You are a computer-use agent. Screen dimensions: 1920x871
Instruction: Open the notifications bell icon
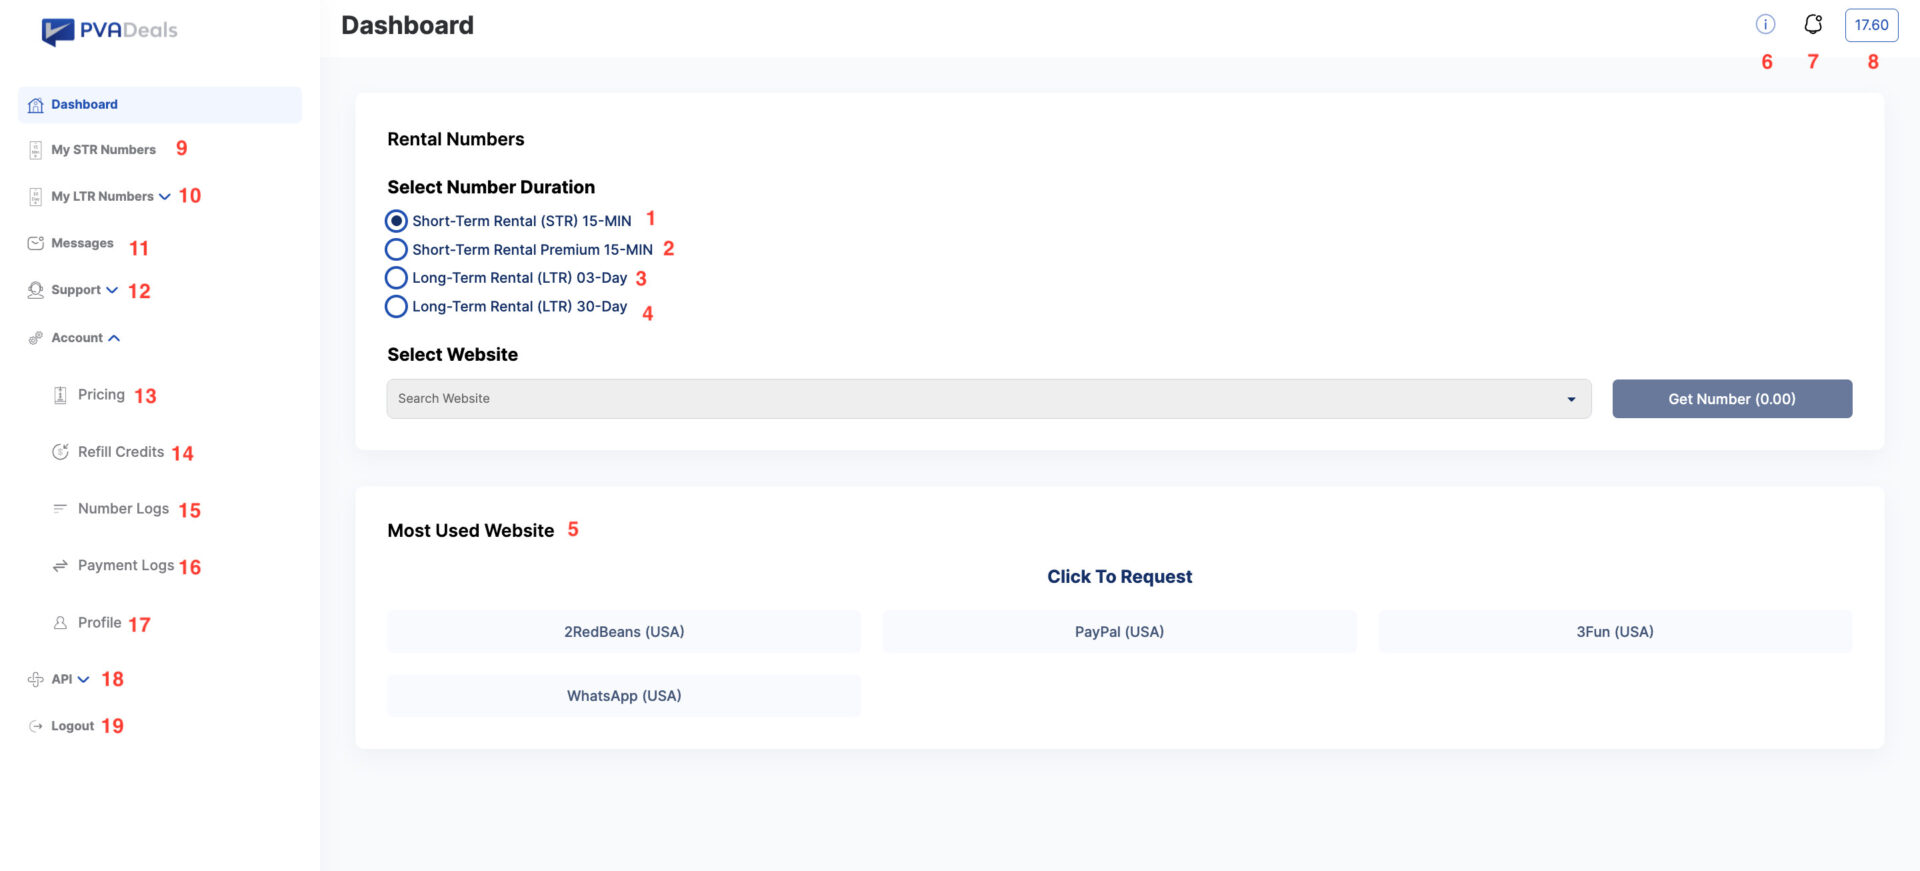(1812, 24)
